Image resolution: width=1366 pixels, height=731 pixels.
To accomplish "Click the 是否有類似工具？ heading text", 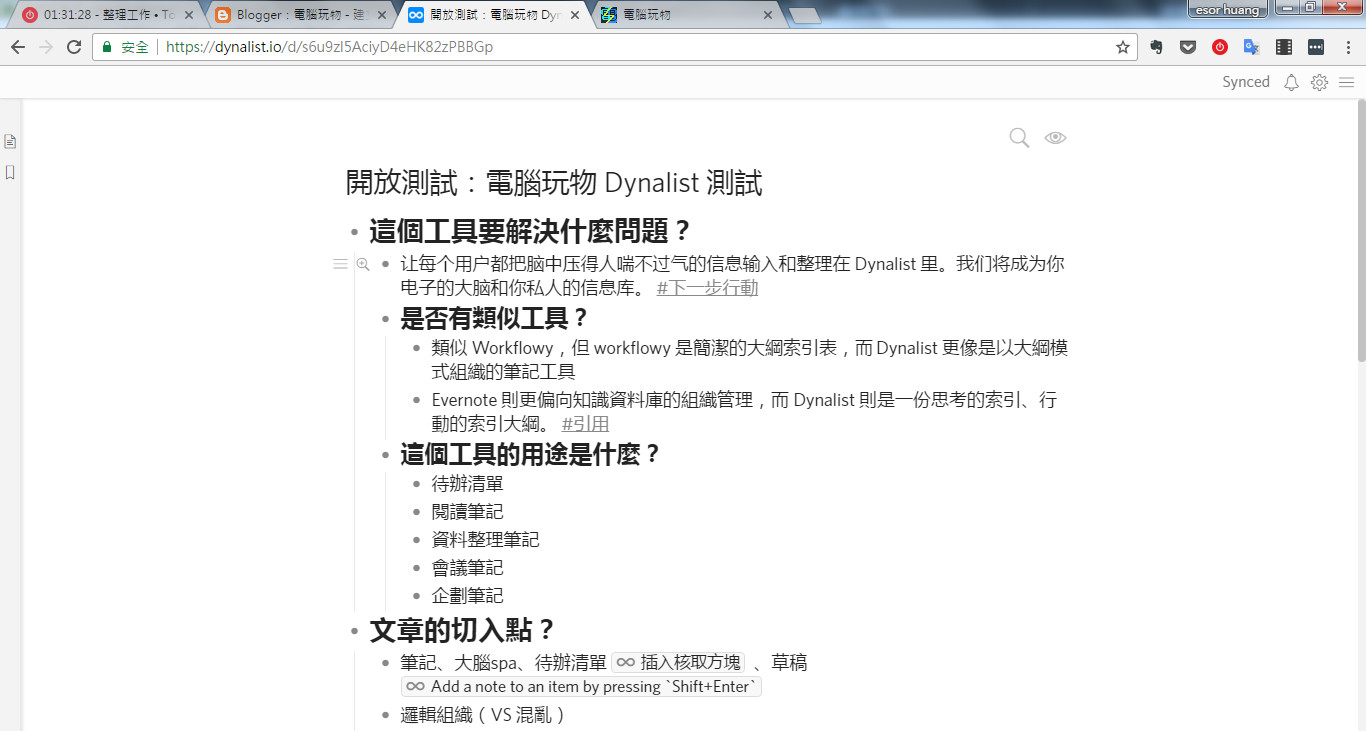I will pos(495,320).
